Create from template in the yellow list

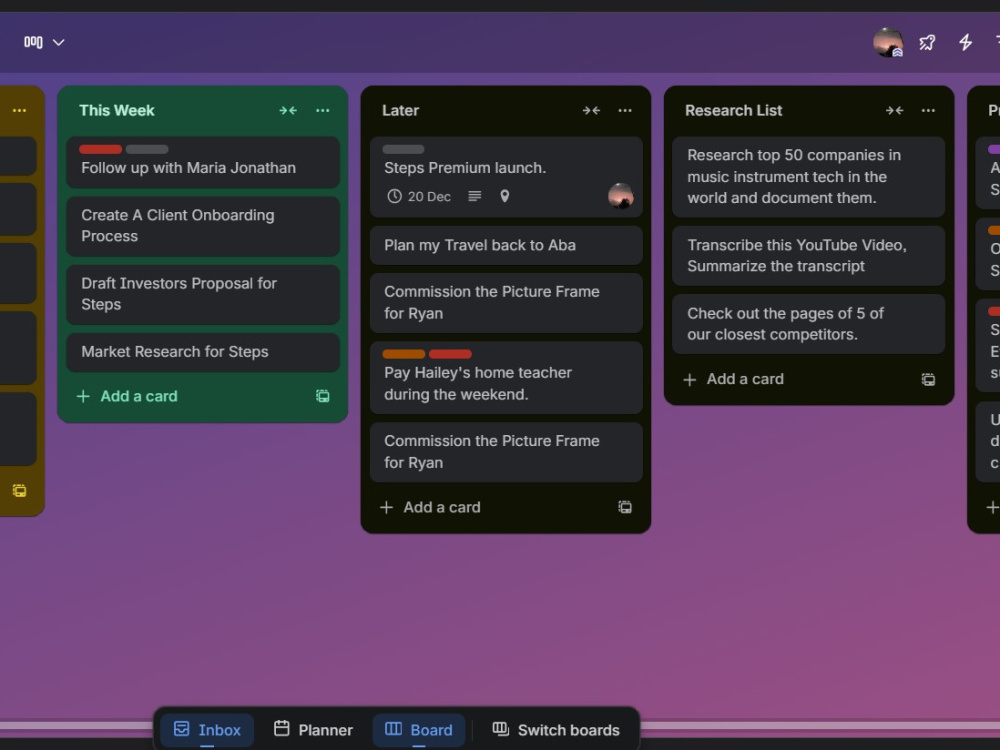click(x=20, y=490)
